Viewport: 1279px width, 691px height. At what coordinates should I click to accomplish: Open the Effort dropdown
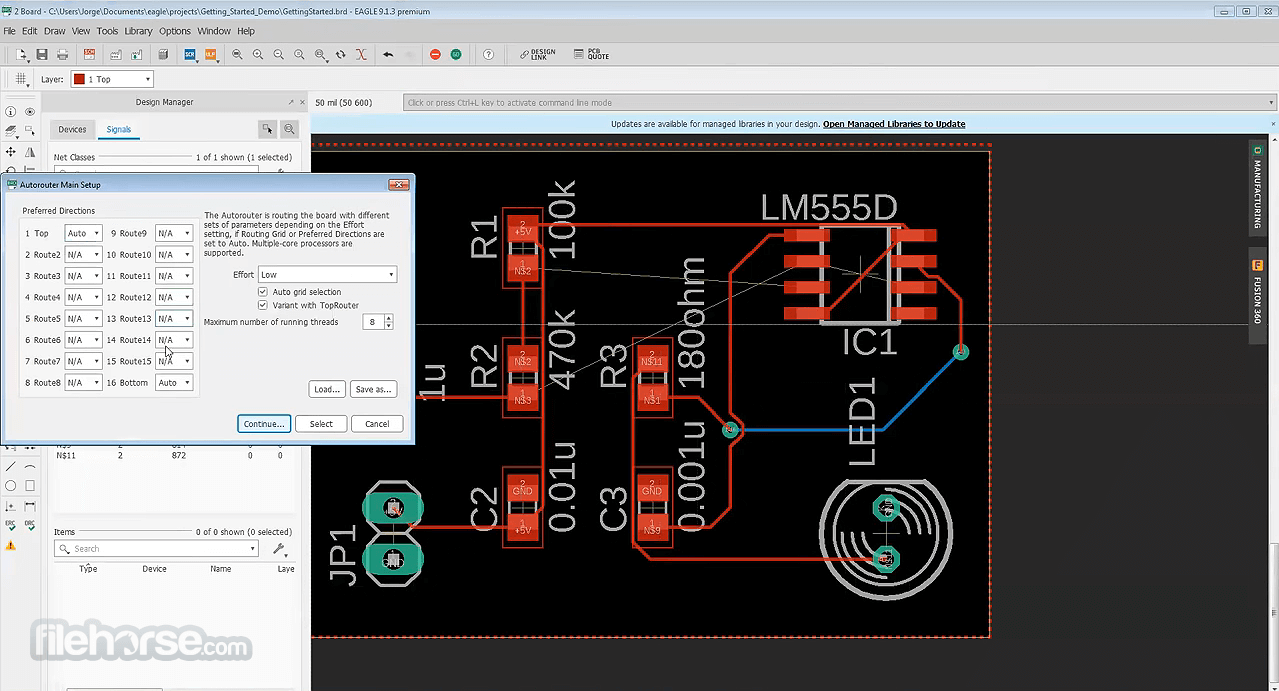(x=328, y=274)
